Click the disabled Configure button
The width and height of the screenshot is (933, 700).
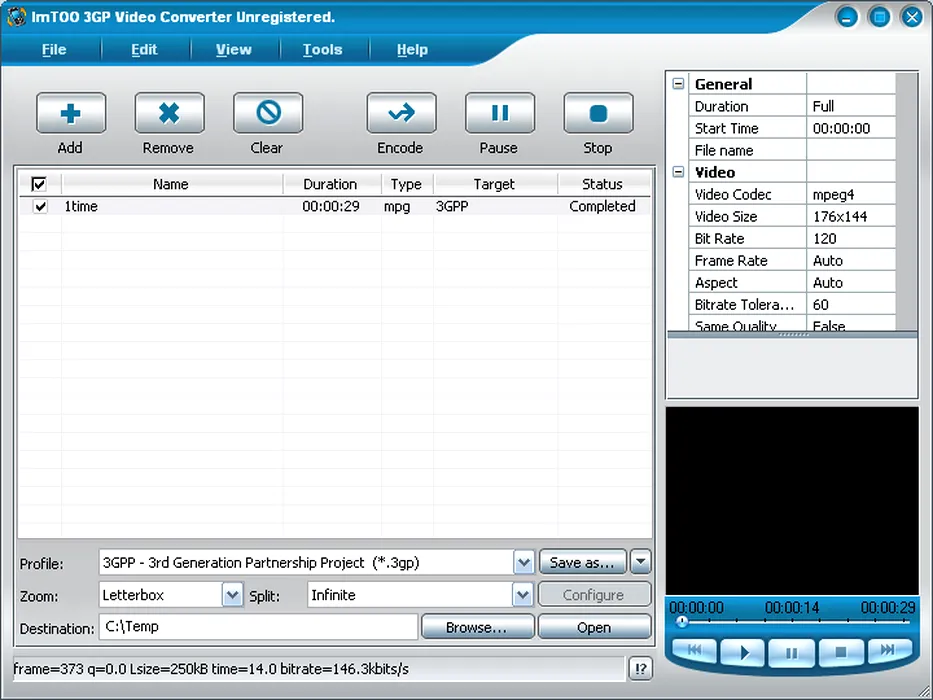click(x=594, y=595)
